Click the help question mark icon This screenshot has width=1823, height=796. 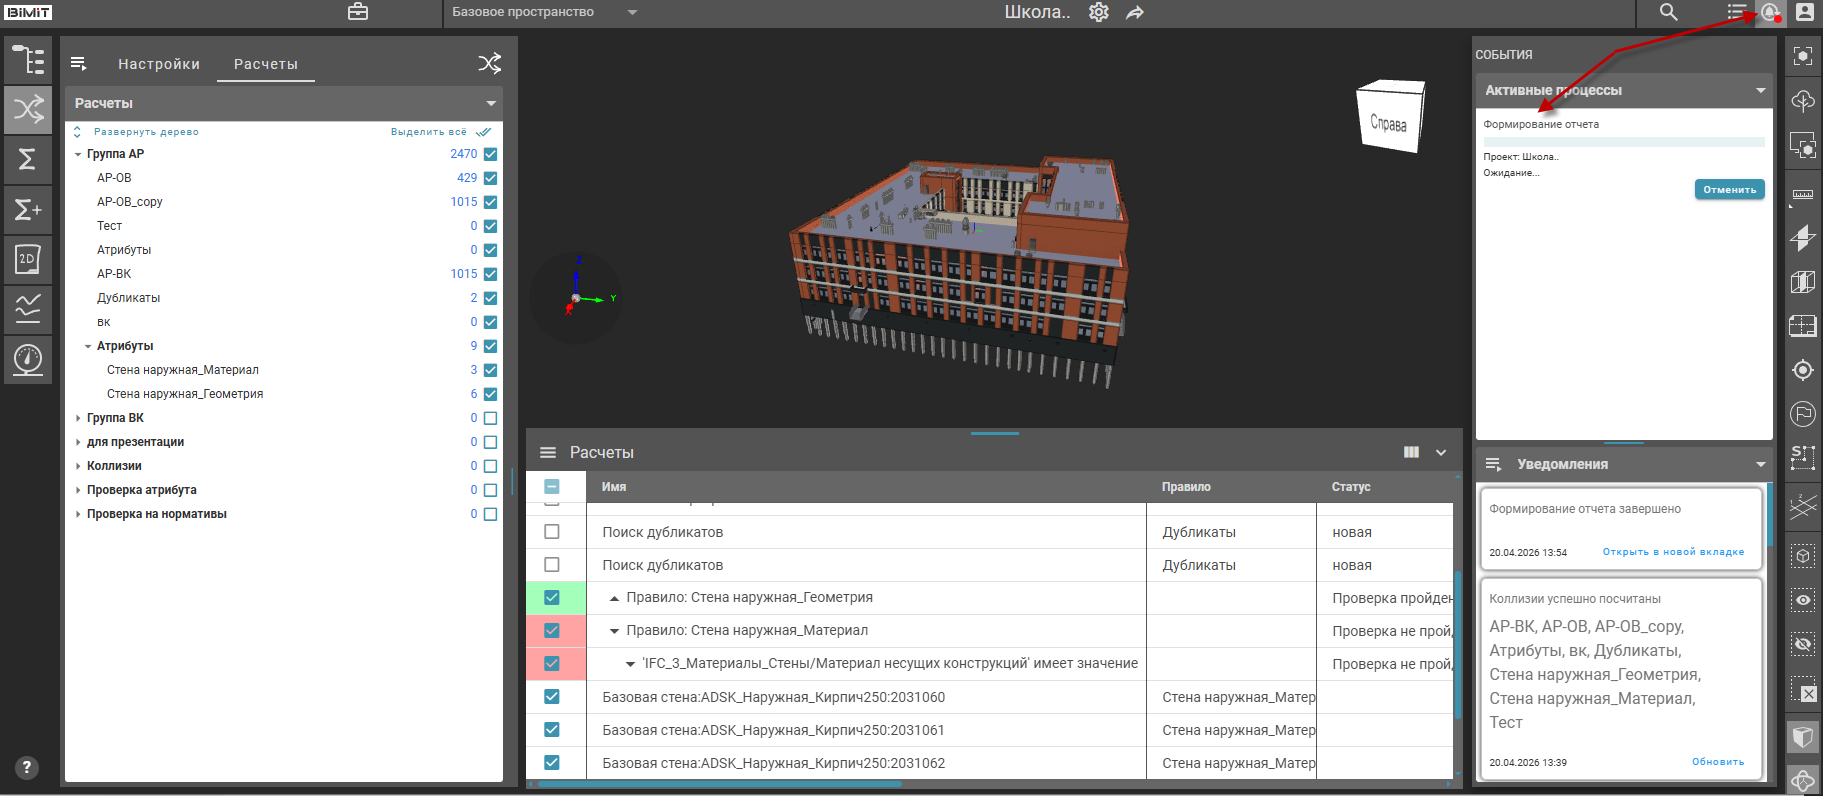click(x=27, y=767)
